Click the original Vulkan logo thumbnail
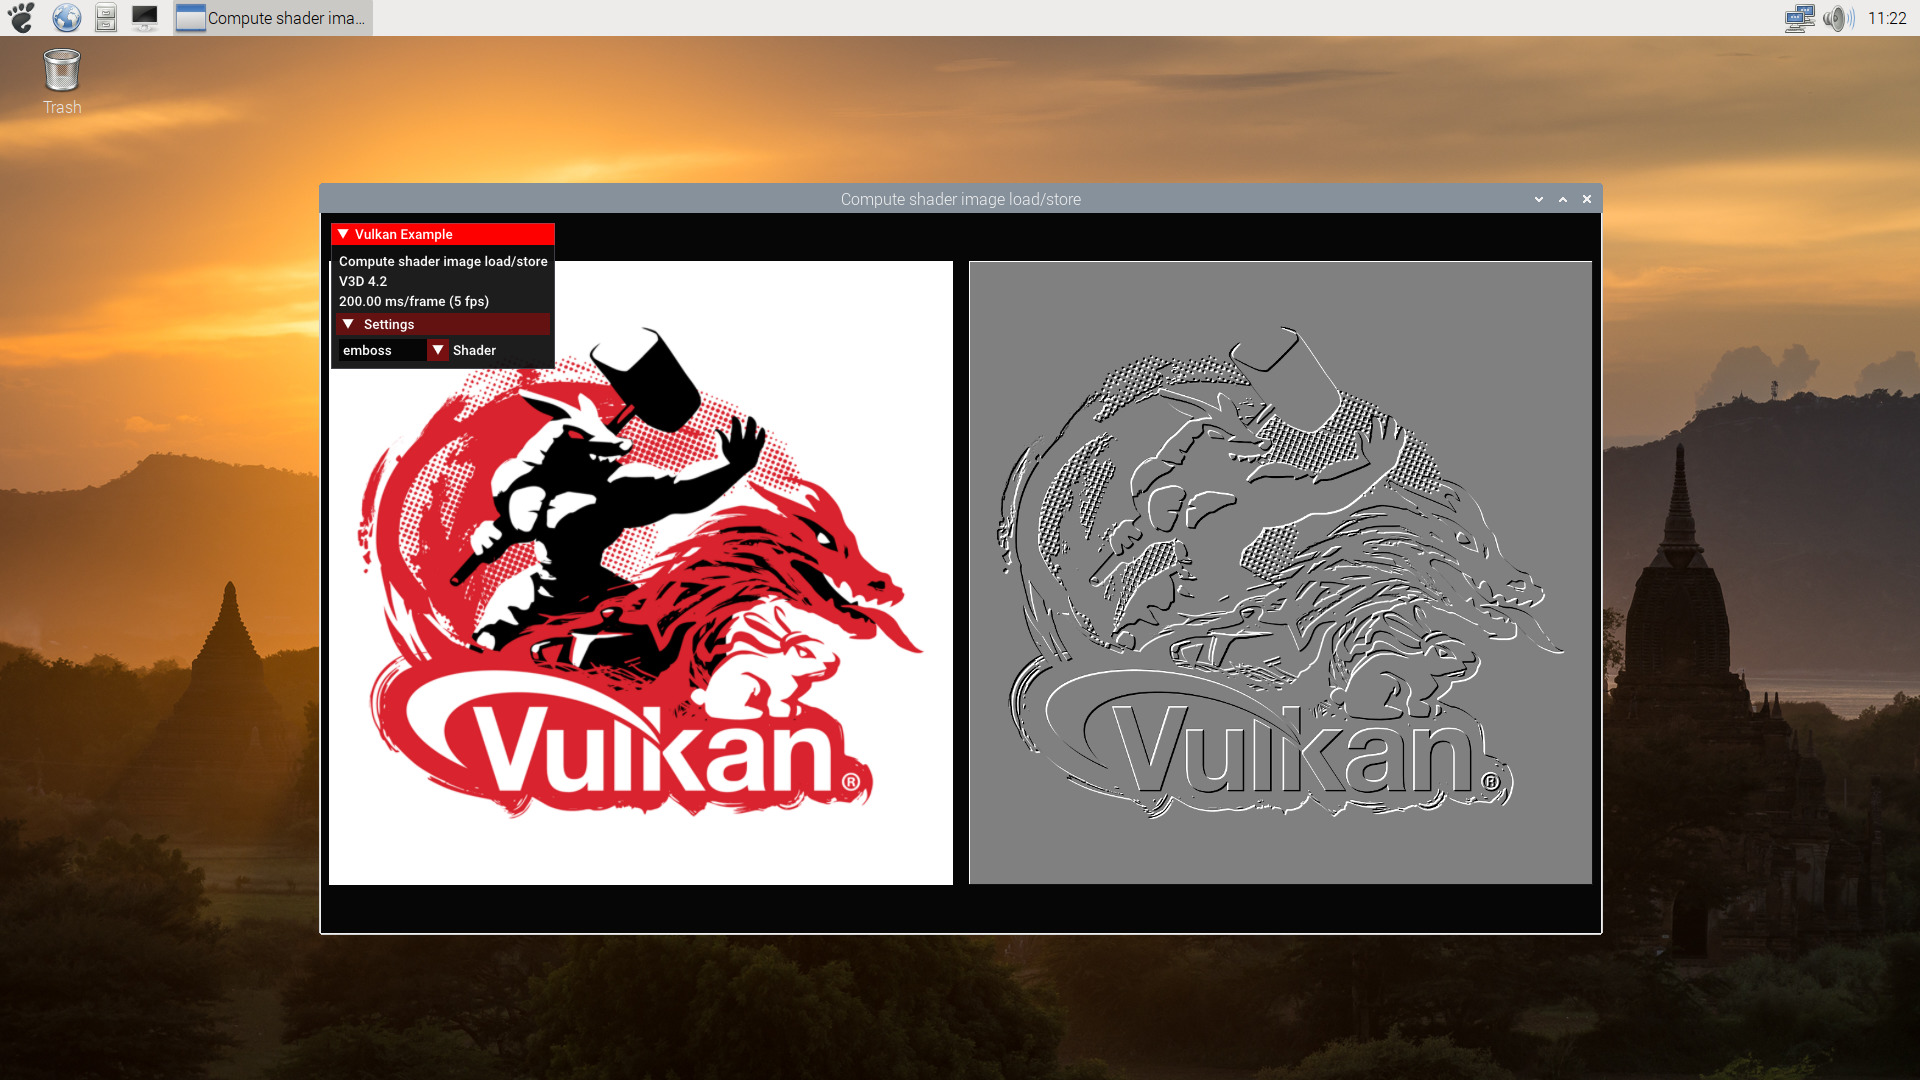The height and width of the screenshot is (1080, 1920). coord(641,572)
